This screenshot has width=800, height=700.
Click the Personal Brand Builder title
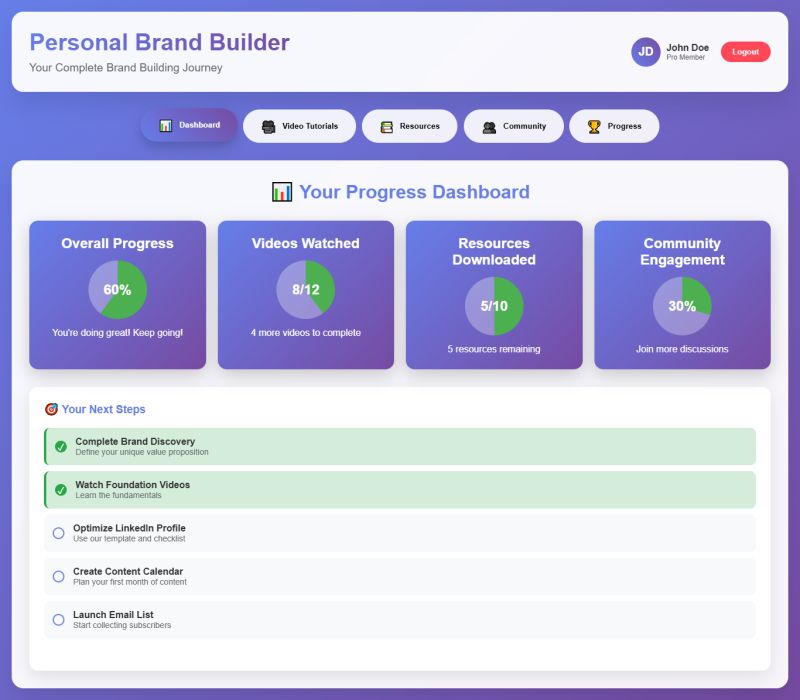[x=160, y=42]
